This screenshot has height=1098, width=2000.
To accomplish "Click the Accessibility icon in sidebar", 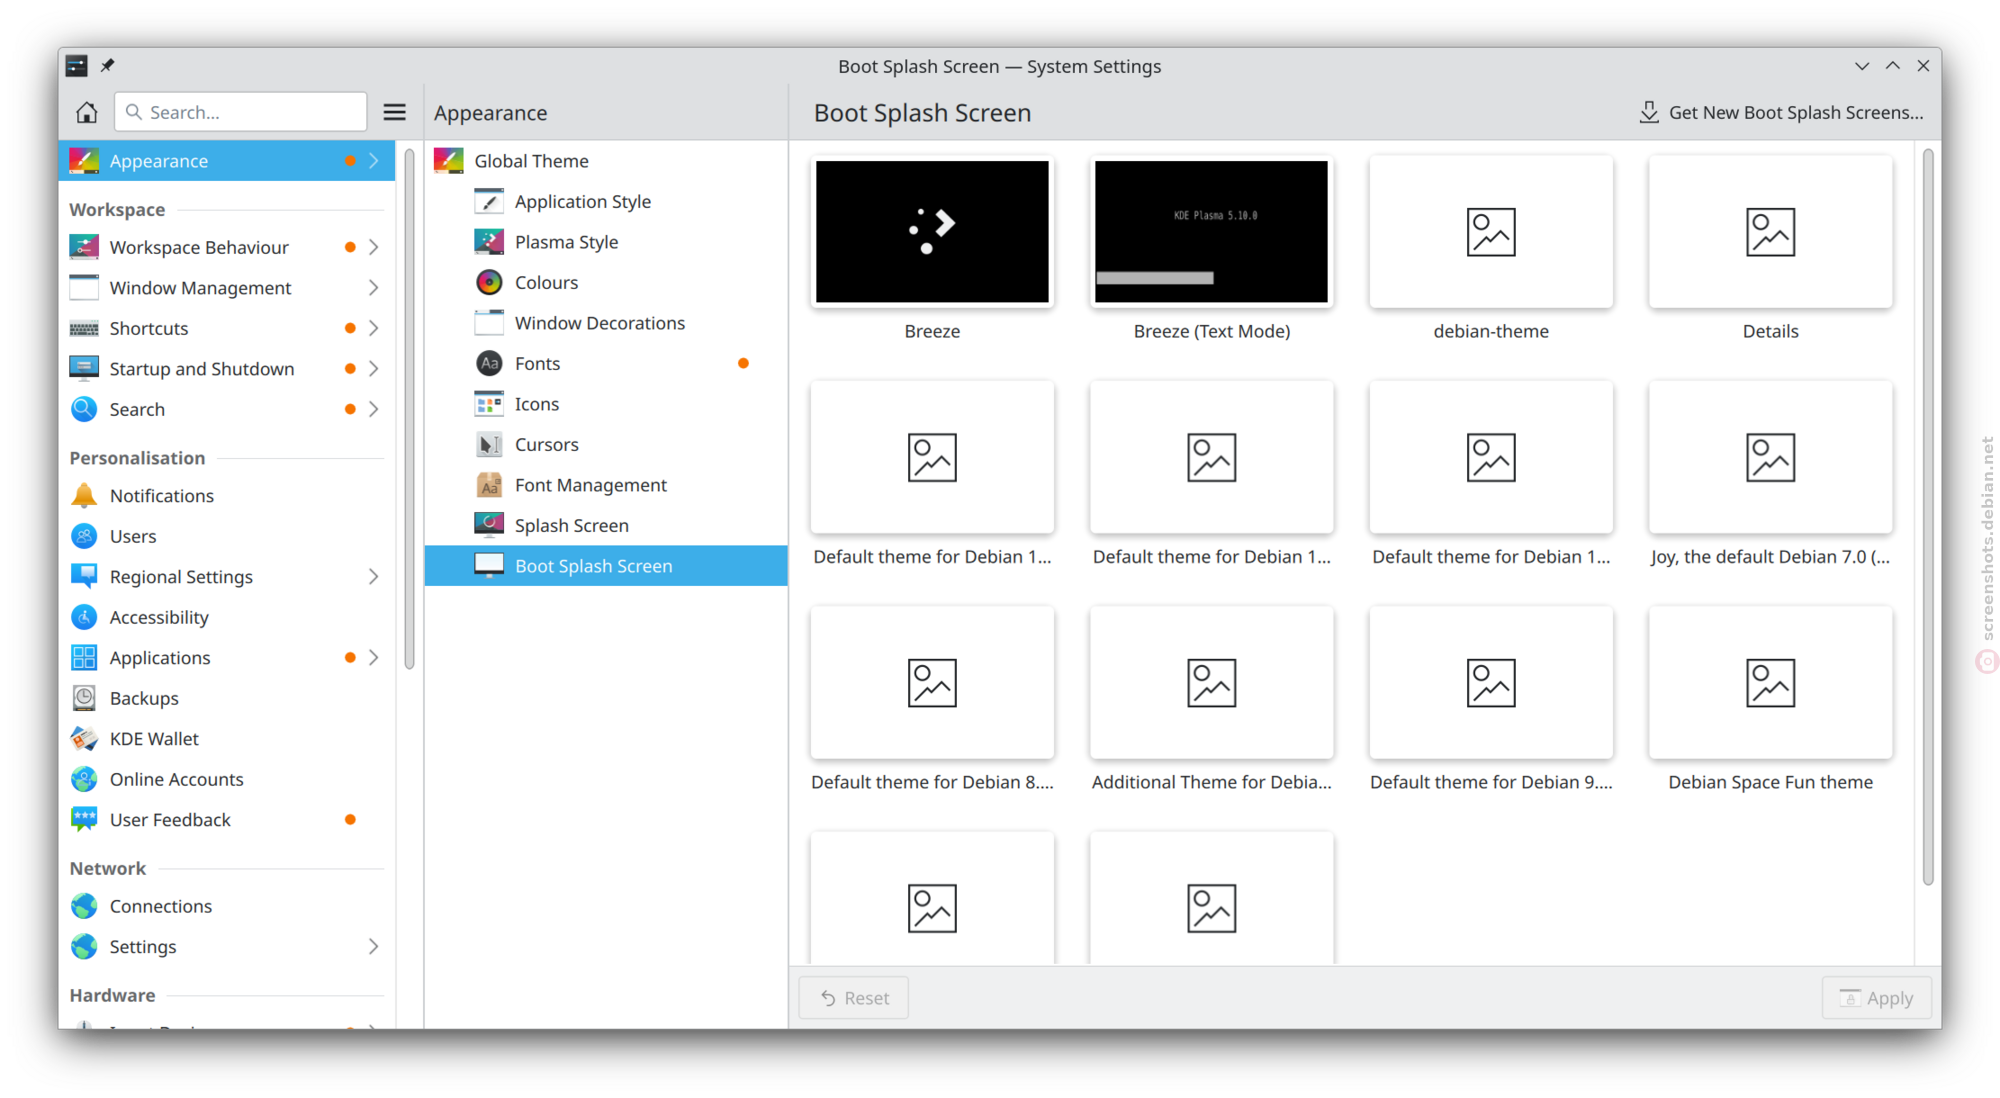I will point(84,617).
